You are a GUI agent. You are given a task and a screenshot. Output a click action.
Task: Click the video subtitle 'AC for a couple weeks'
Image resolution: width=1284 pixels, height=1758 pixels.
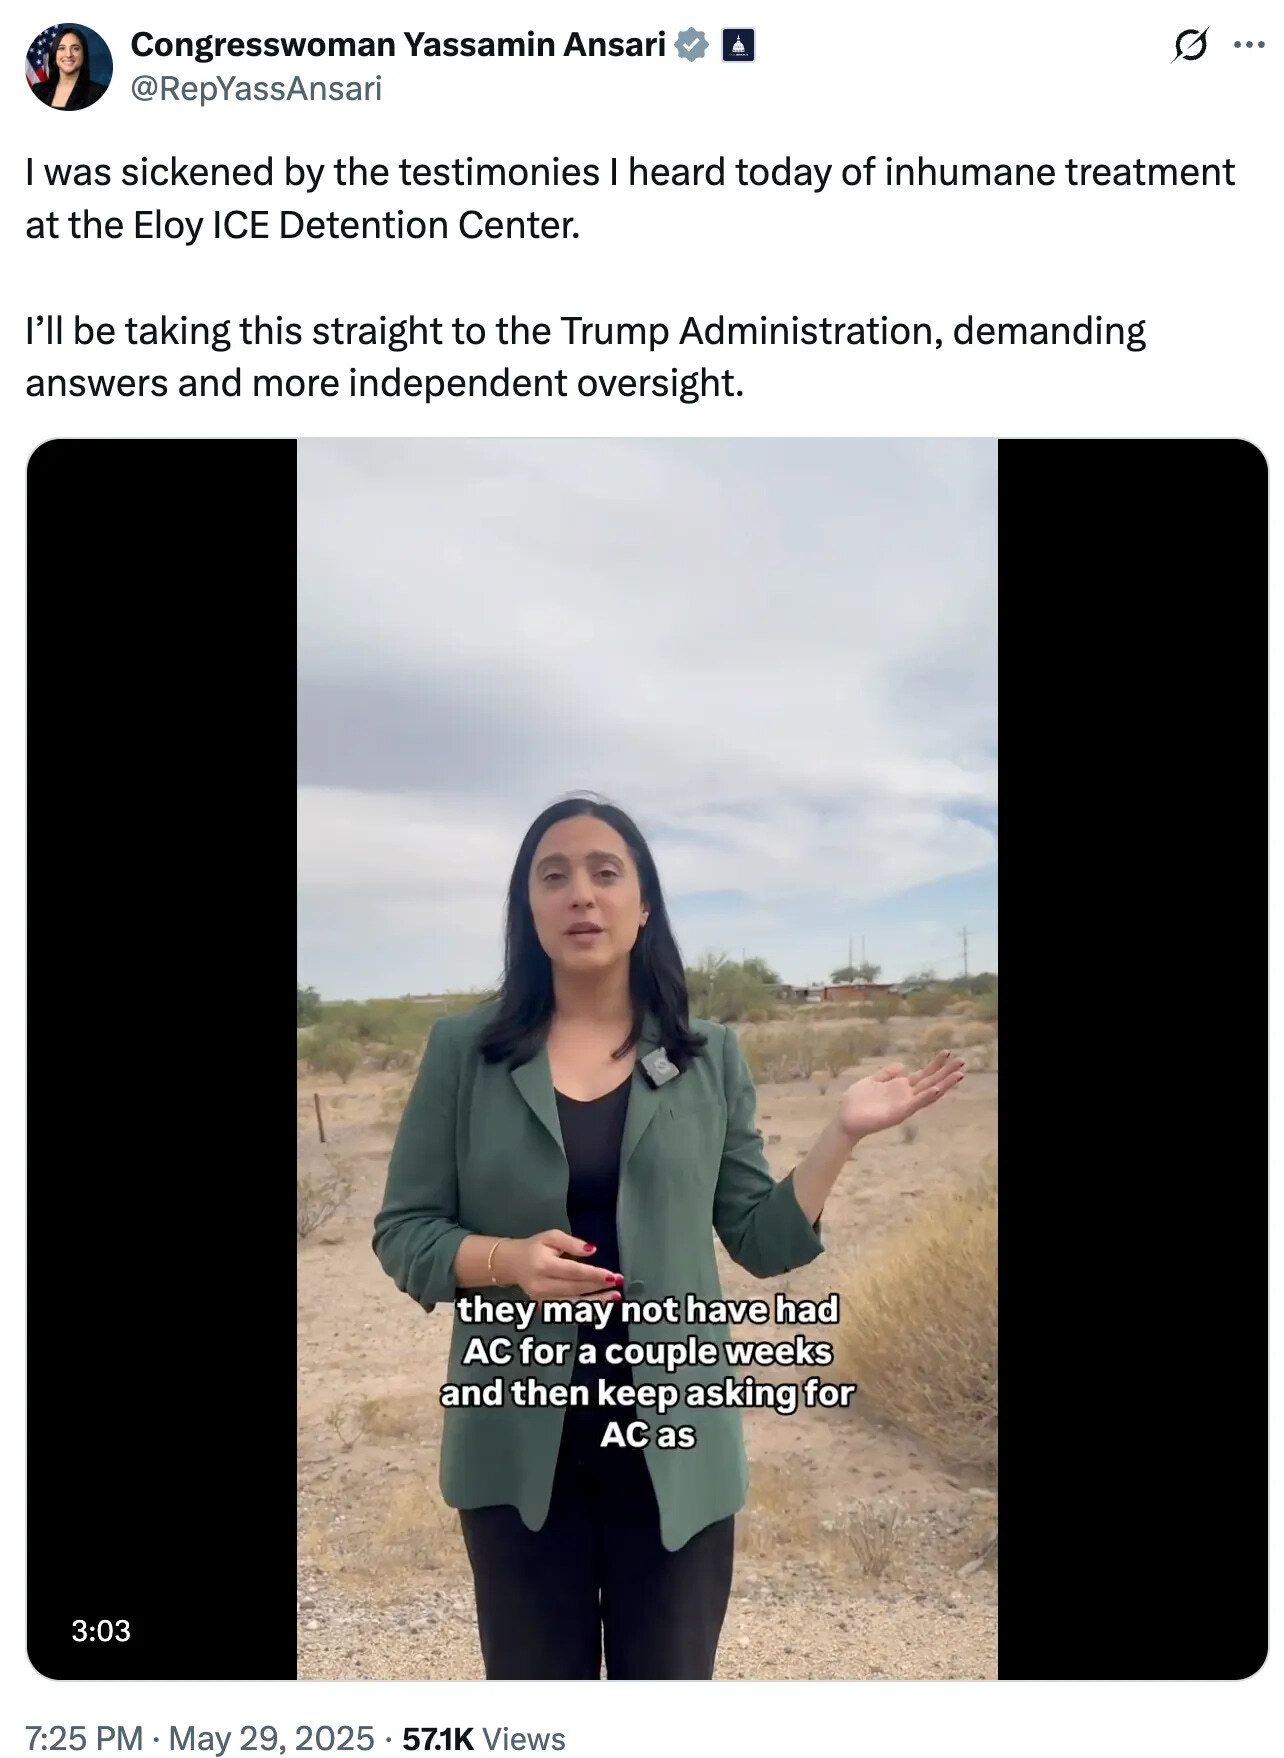(x=647, y=1351)
